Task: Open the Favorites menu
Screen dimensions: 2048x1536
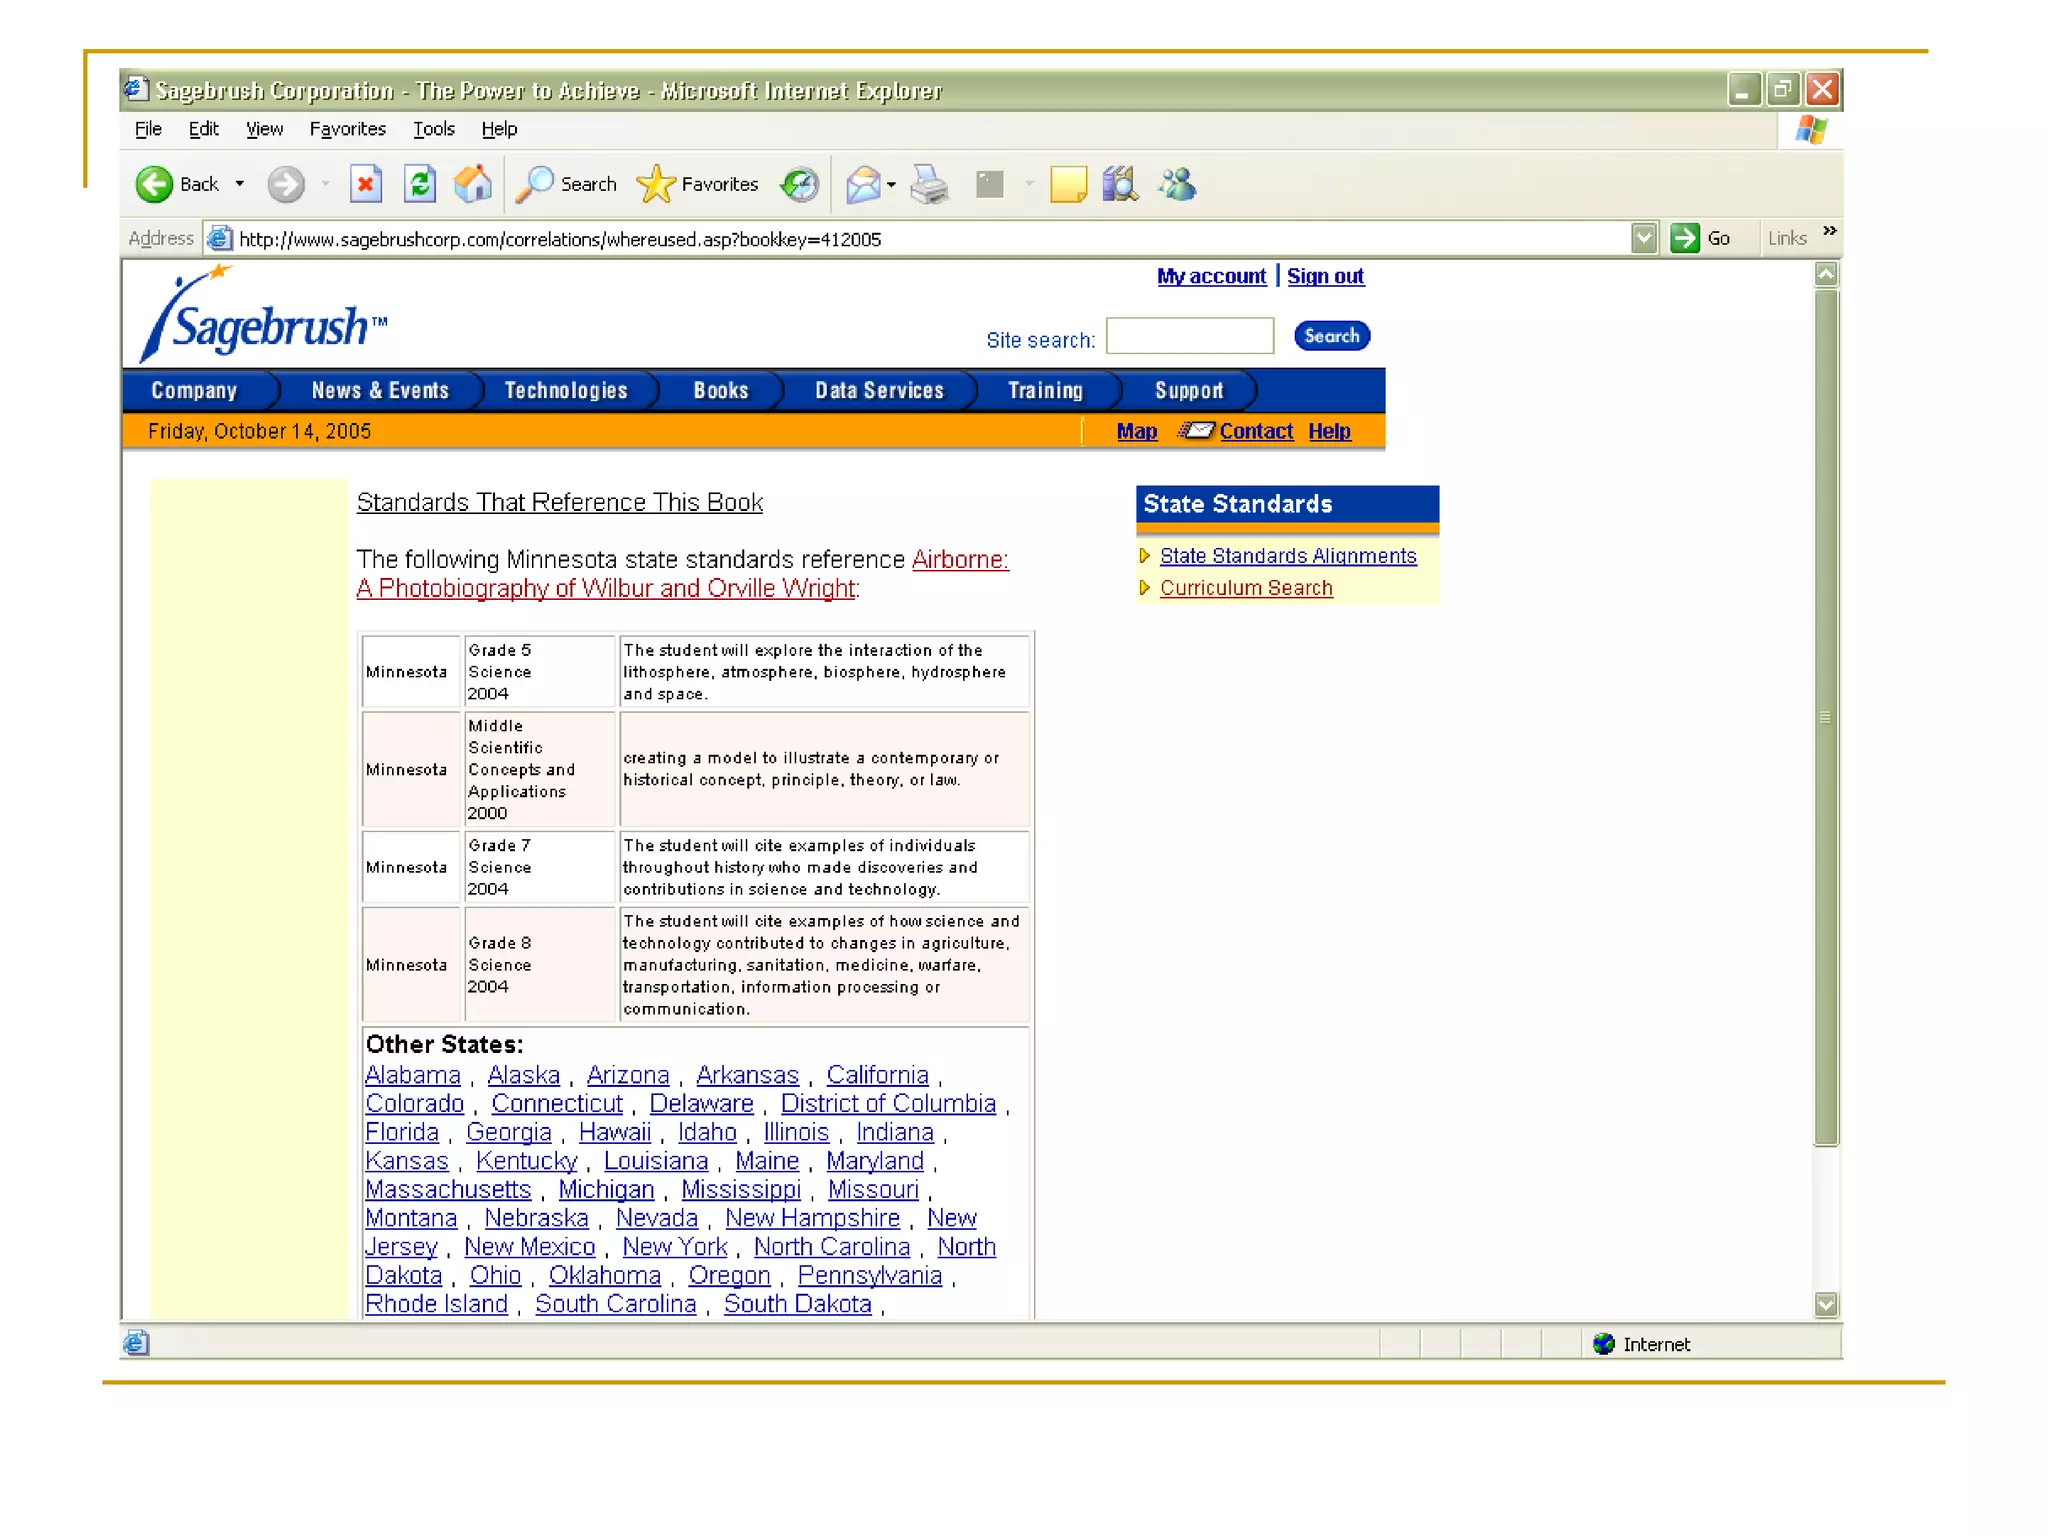Action: pos(347,129)
